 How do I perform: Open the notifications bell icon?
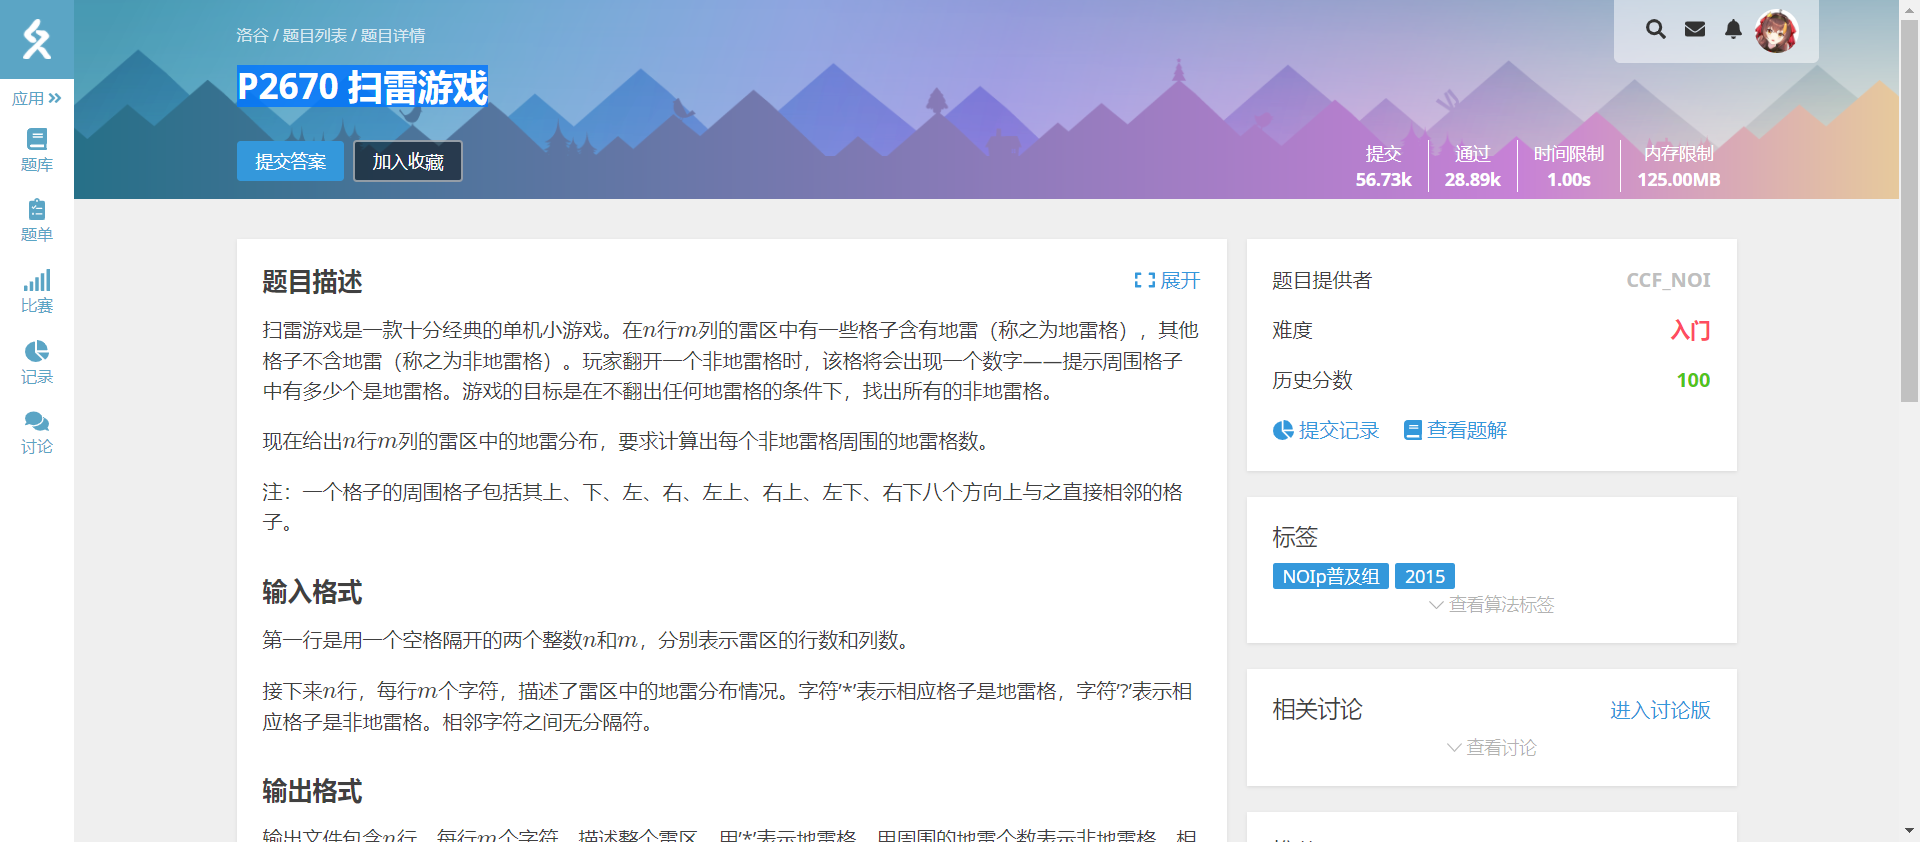click(x=1733, y=30)
